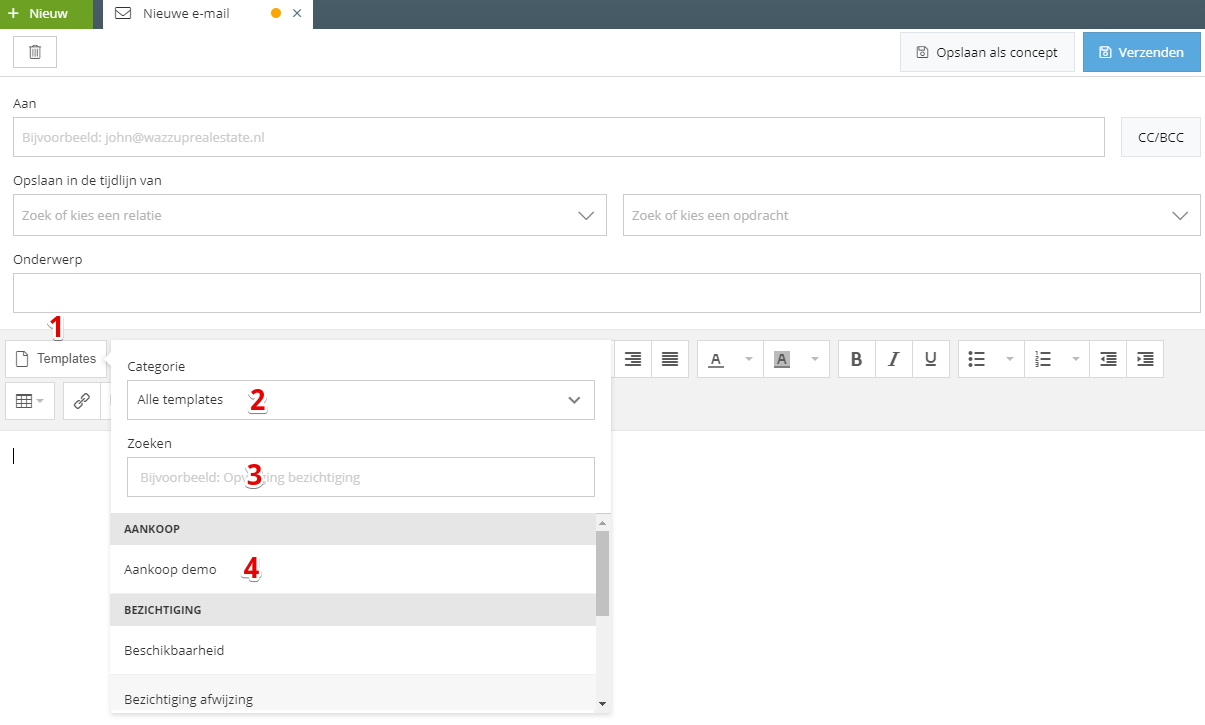The width and height of the screenshot is (1205, 725).
Task: Click the AANKOOP category header
Action: coord(353,529)
